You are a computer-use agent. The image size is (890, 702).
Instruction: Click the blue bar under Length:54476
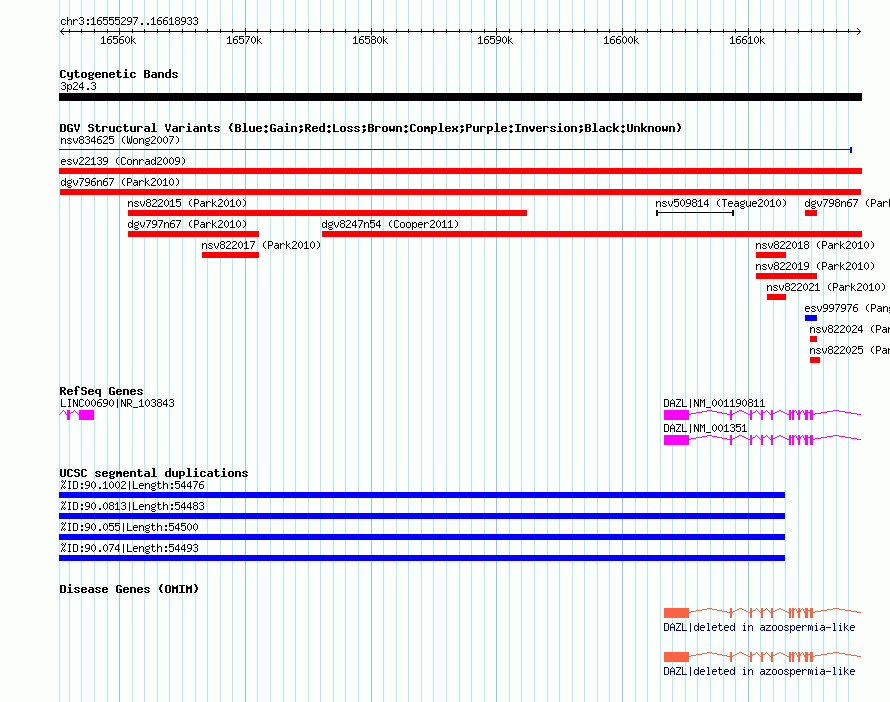click(422, 495)
